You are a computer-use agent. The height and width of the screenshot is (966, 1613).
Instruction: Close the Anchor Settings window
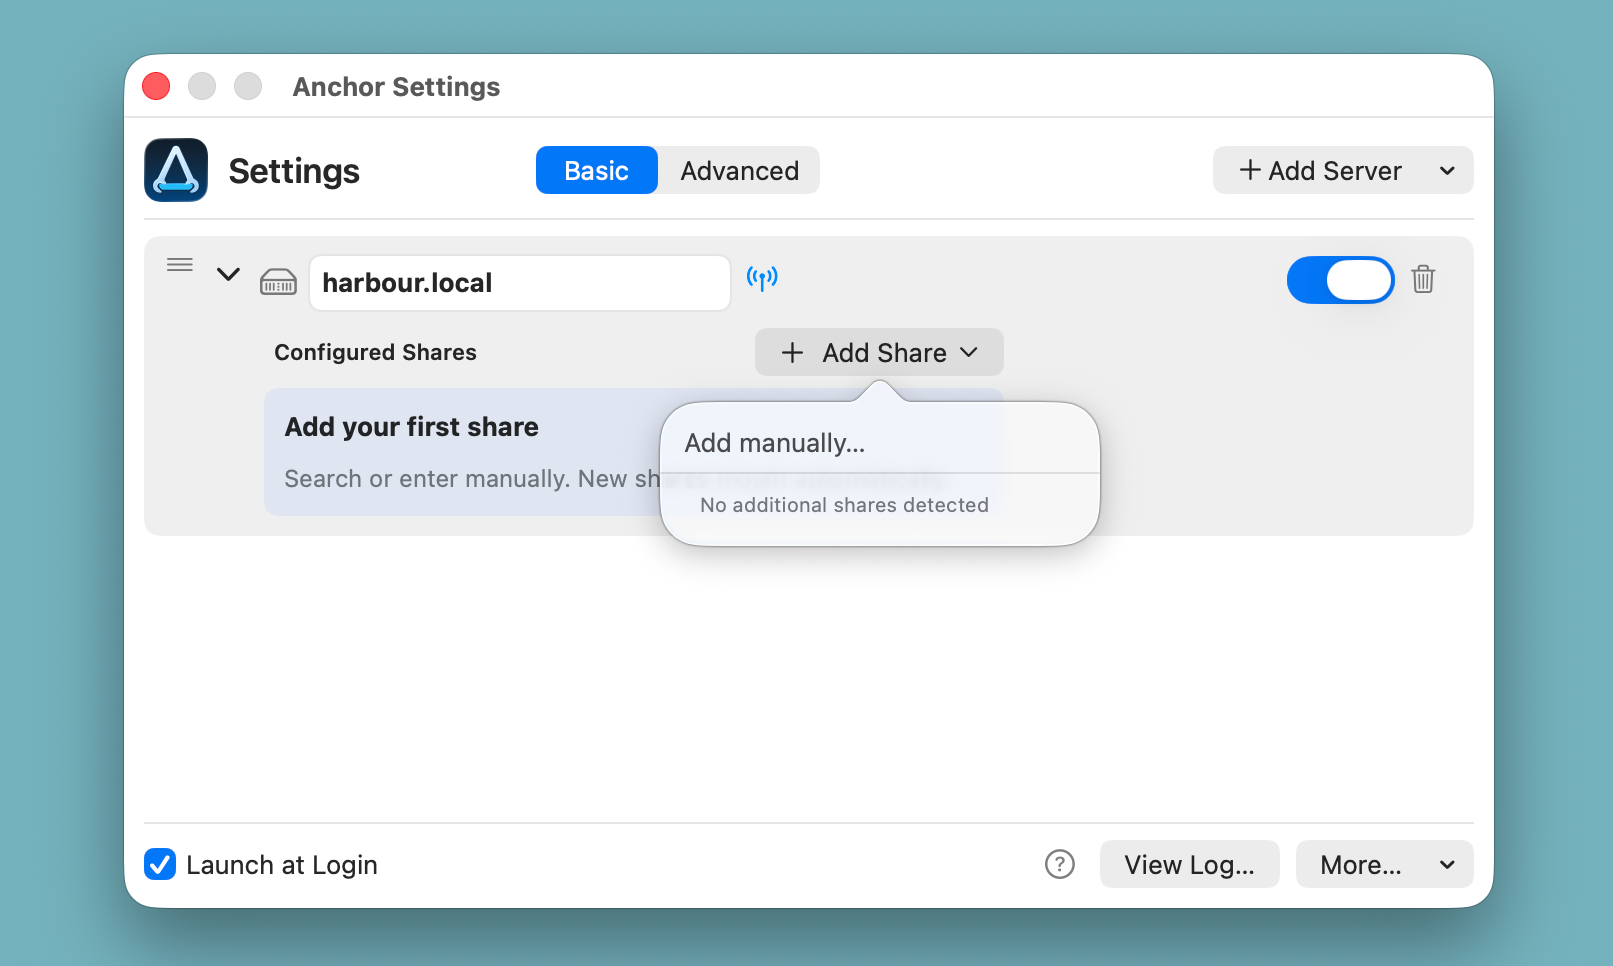(156, 86)
